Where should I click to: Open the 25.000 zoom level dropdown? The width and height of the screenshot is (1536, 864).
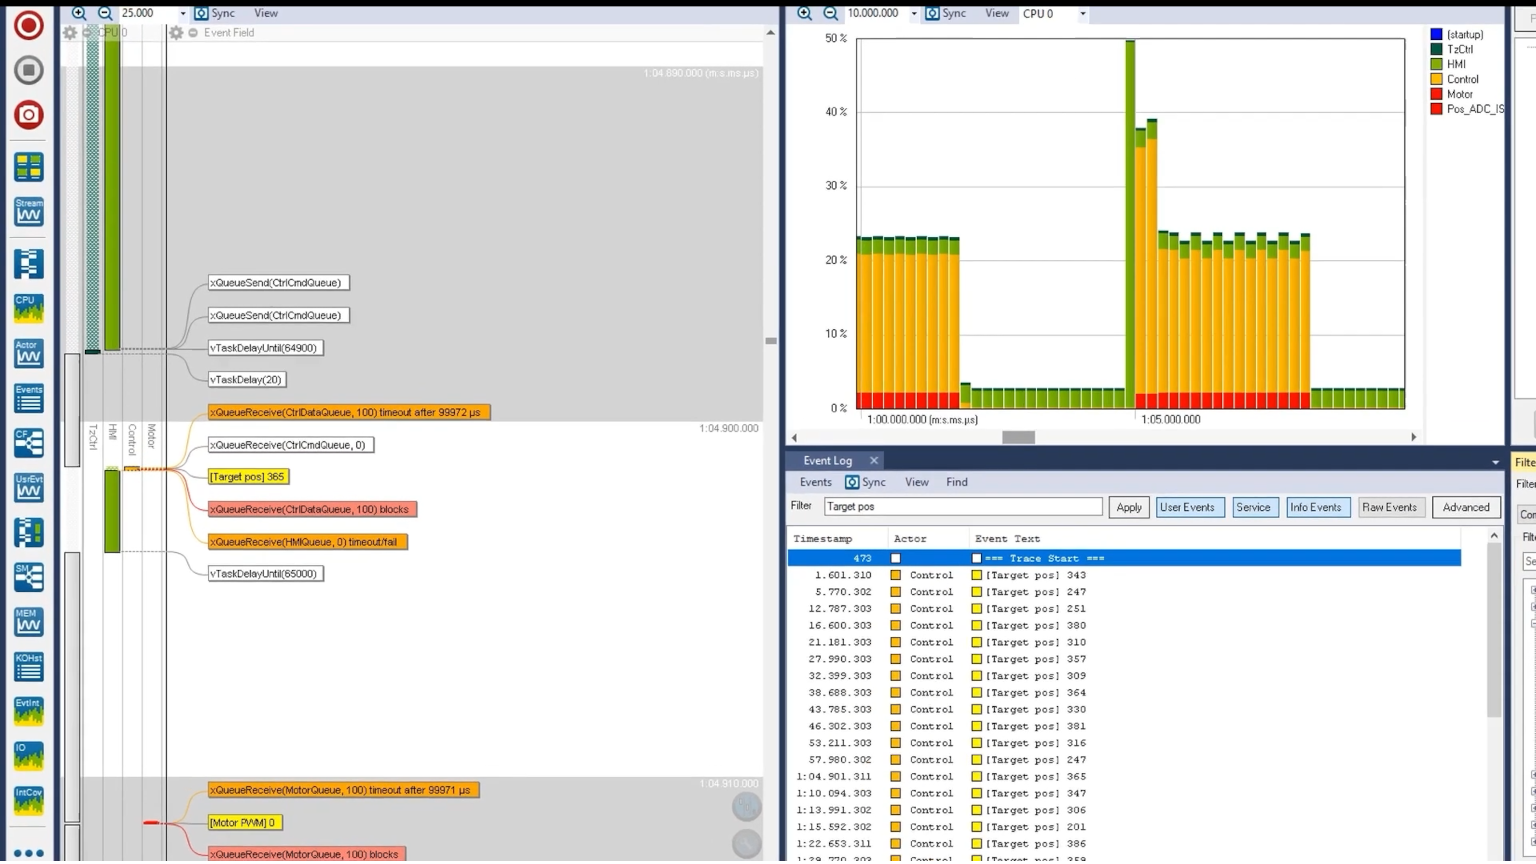[x=182, y=14]
